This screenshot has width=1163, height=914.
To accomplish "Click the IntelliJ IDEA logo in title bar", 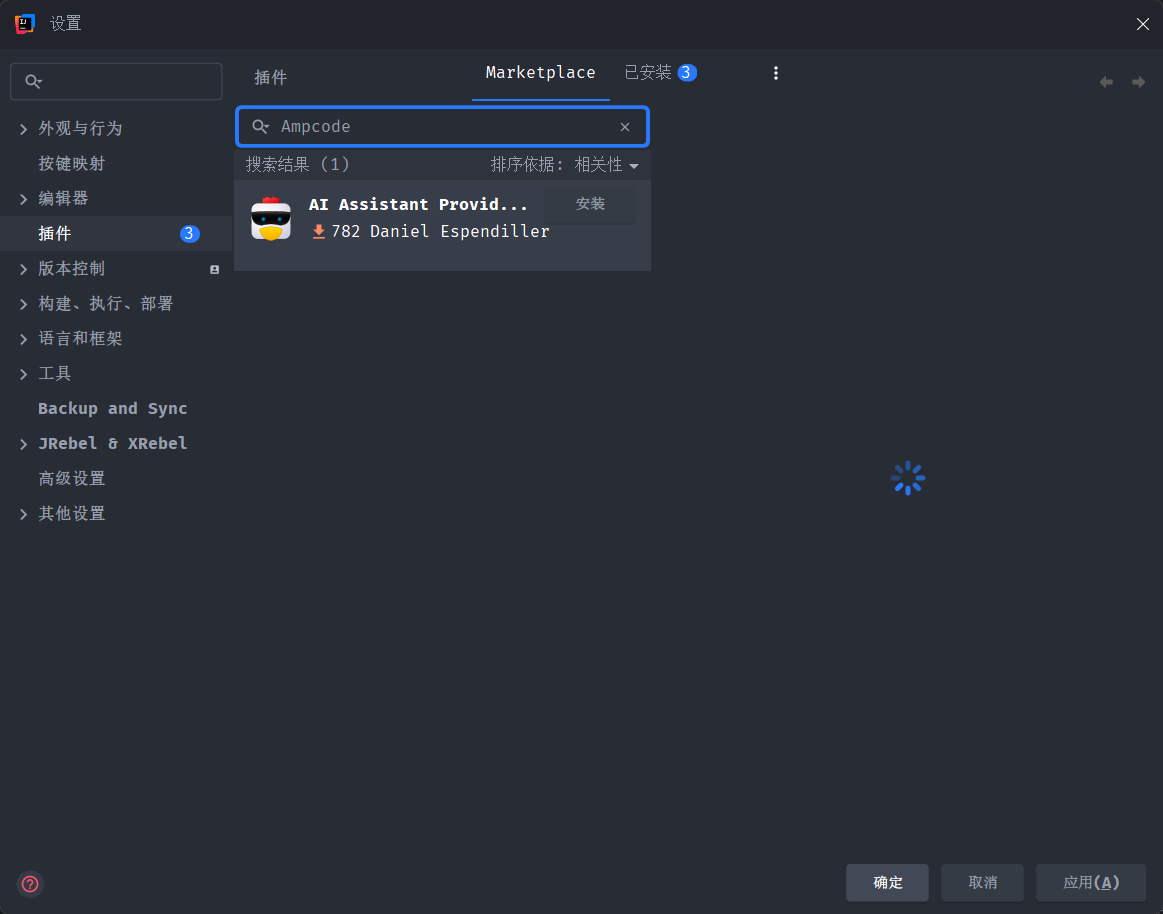I will pos(25,24).
